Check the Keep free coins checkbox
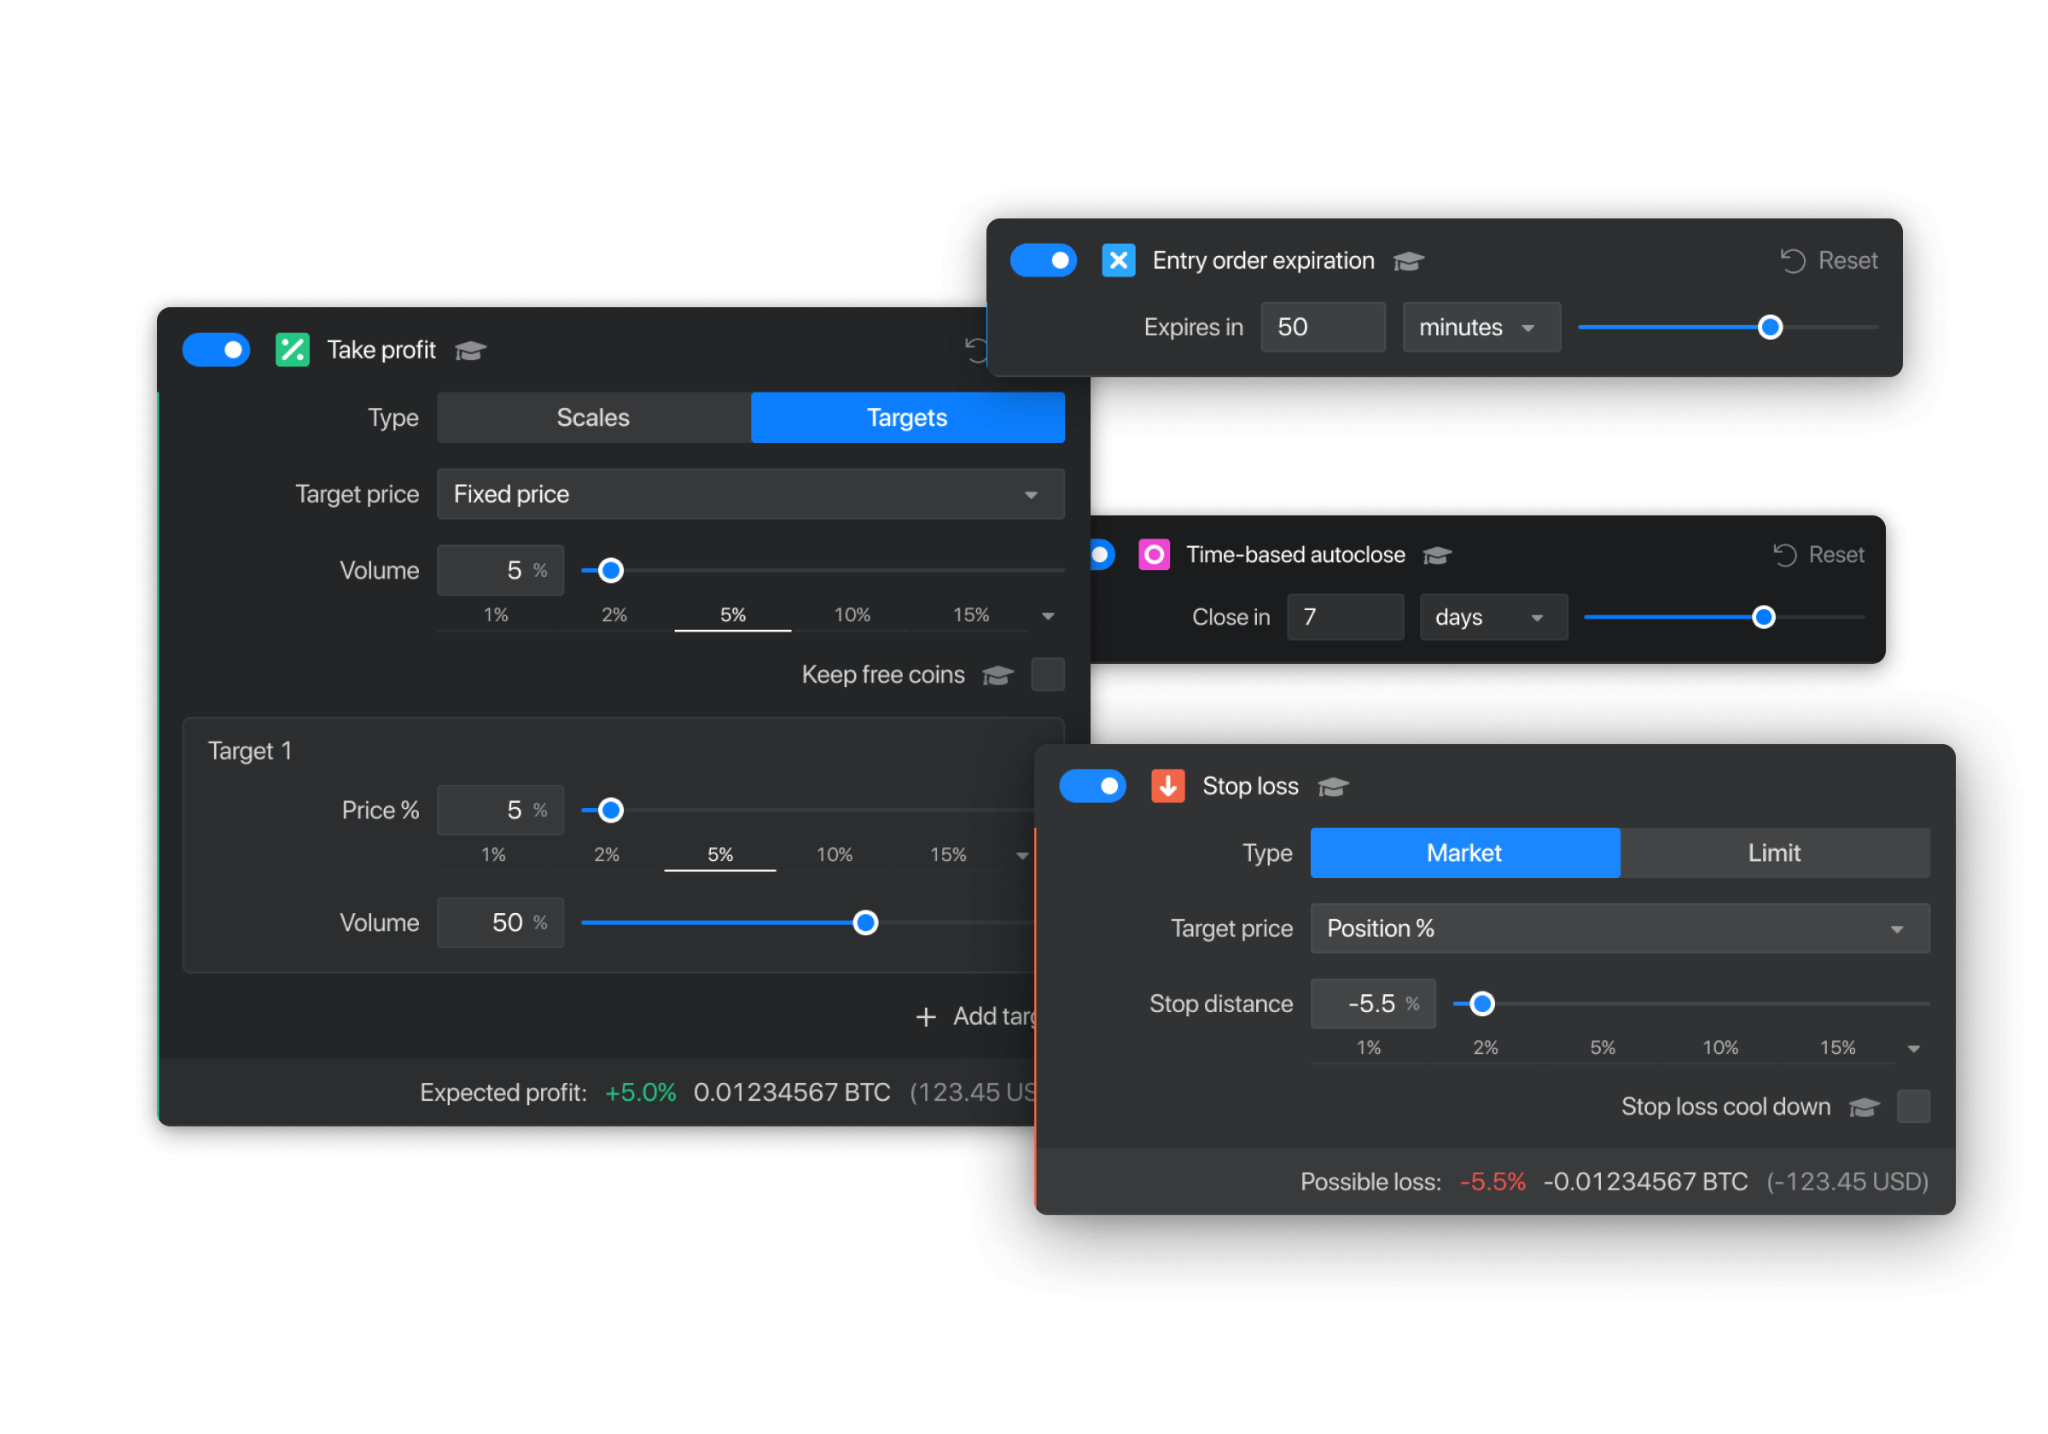The height and width of the screenshot is (1434, 2048). 1047,675
